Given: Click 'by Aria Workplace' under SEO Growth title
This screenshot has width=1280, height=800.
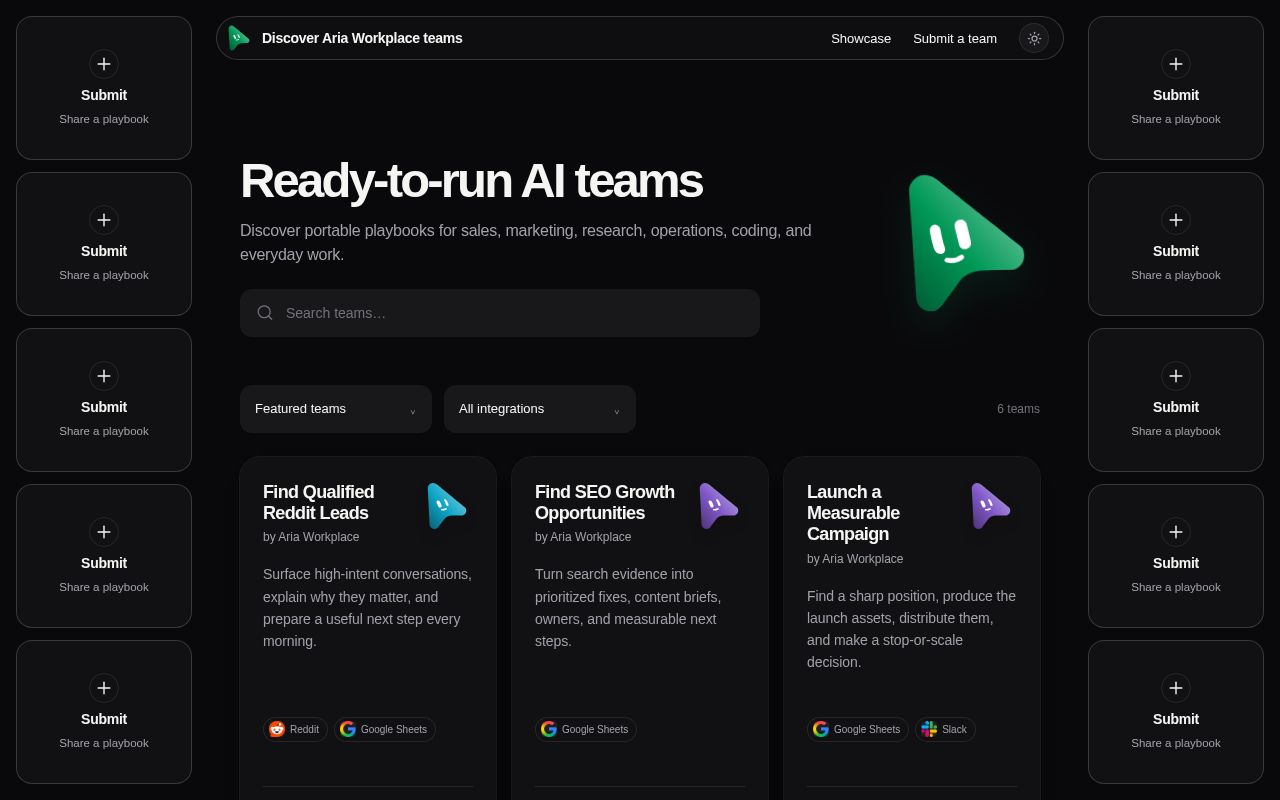Looking at the screenshot, I should [583, 537].
